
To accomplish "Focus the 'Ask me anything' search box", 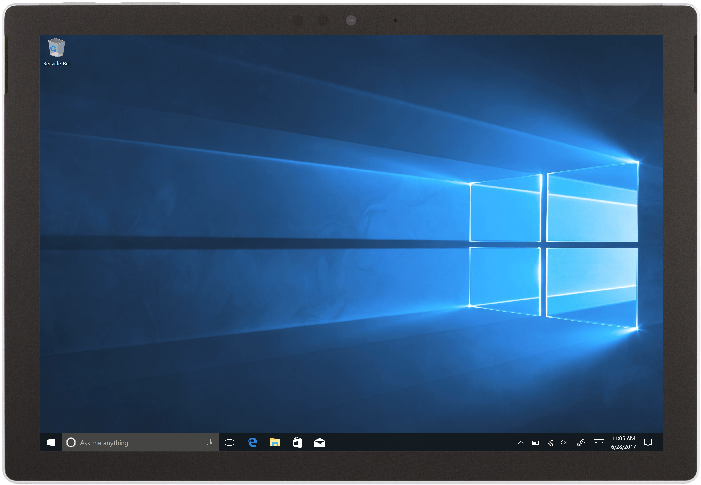I will click(x=140, y=442).
